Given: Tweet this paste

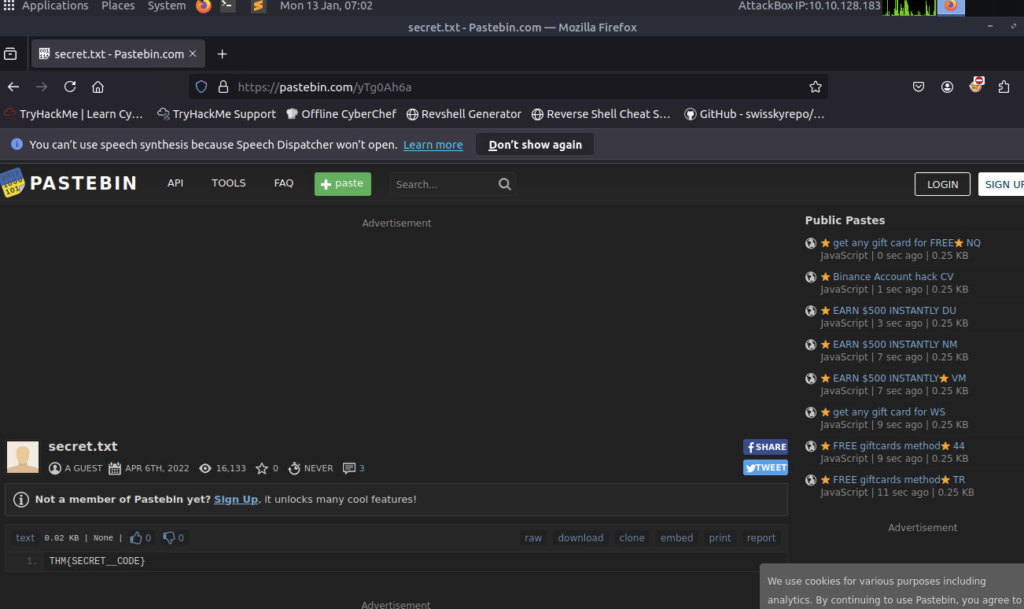Looking at the screenshot, I should [x=765, y=467].
